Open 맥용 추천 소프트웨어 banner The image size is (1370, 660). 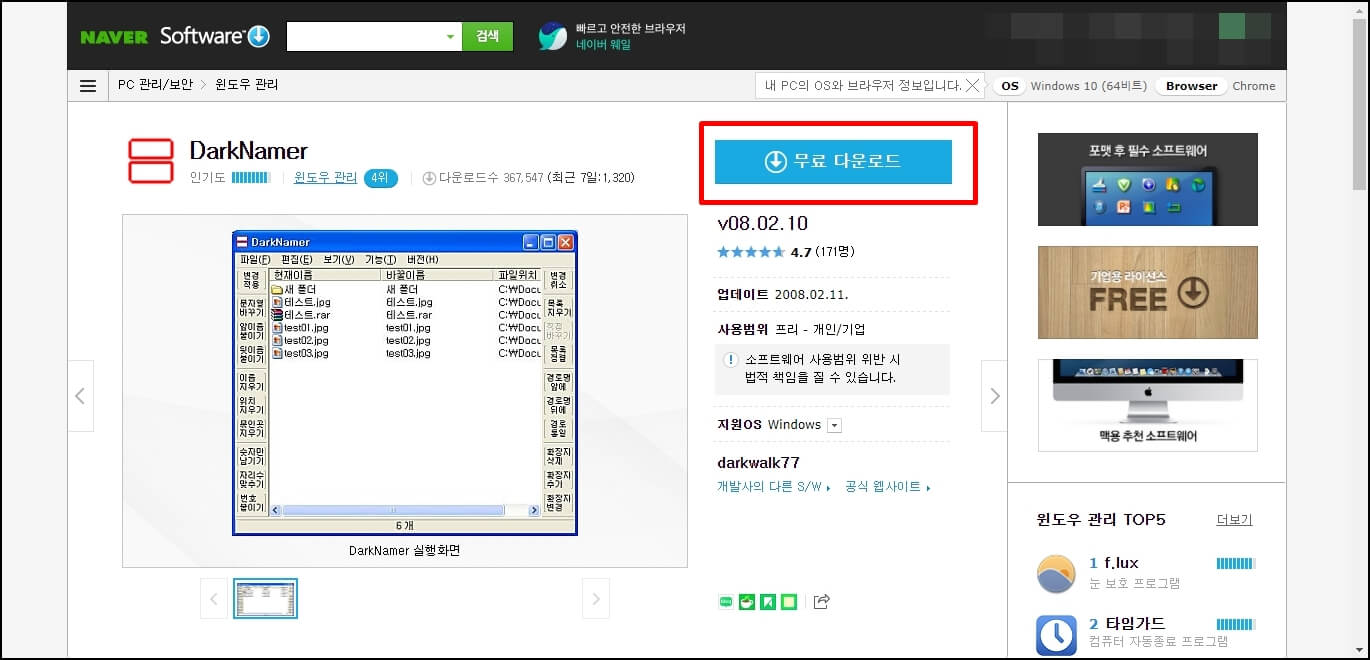pos(1147,405)
